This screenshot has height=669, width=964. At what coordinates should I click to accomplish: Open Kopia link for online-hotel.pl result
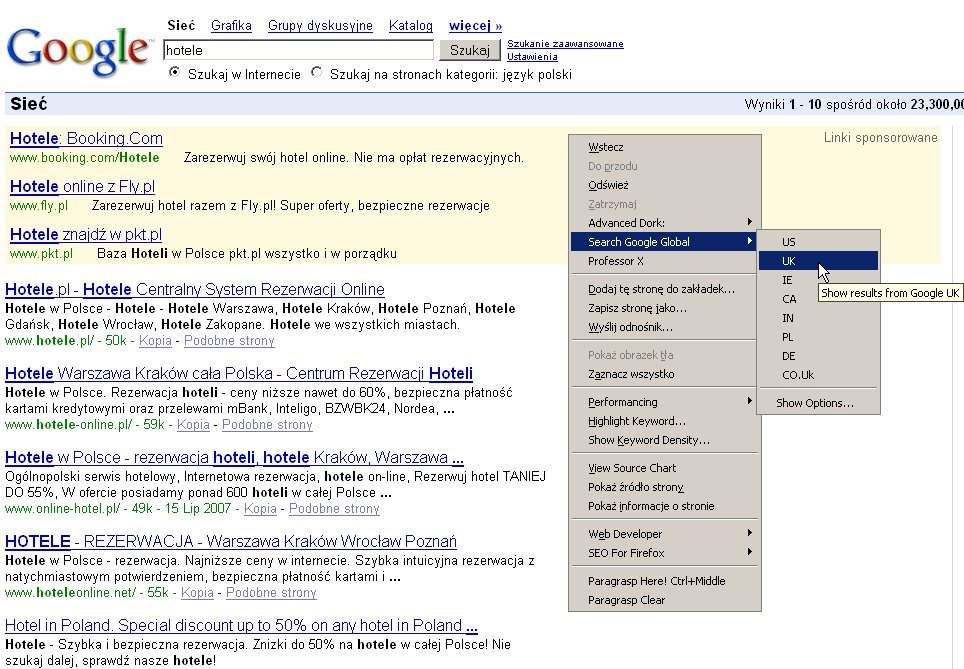pyautogui.click(x=260, y=509)
